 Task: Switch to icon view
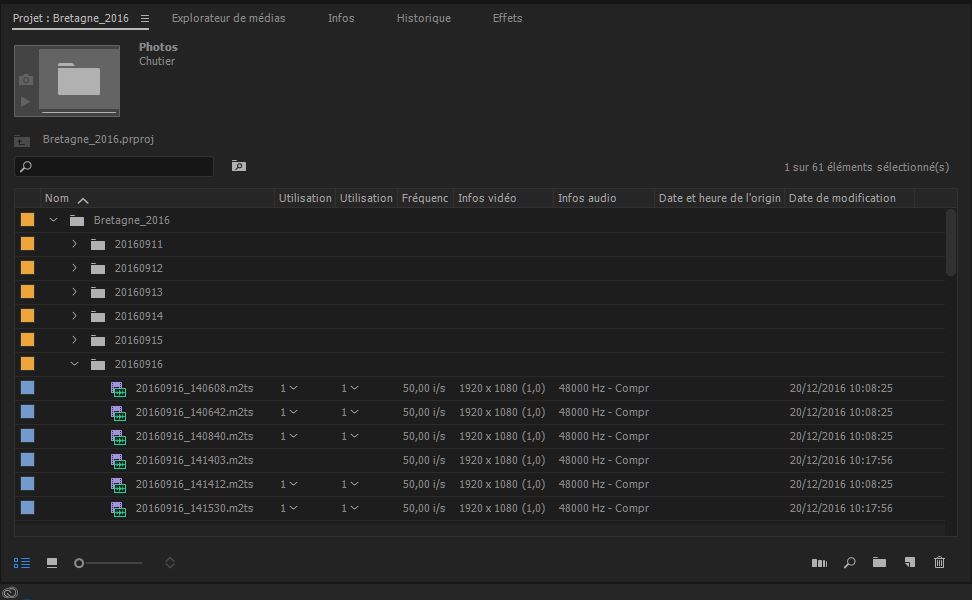52,563
